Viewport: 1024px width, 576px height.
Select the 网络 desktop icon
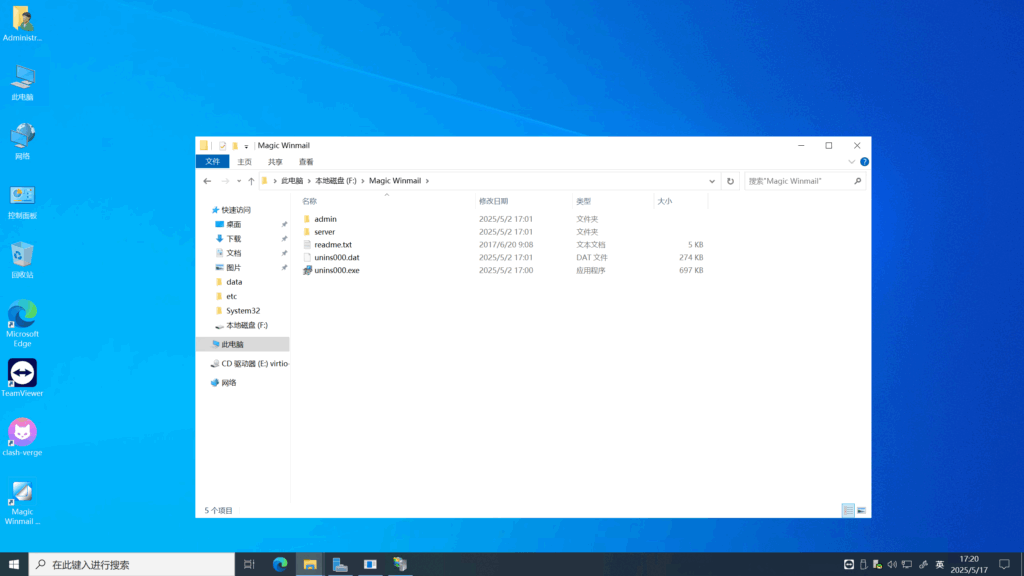click(x=22, y=142)
